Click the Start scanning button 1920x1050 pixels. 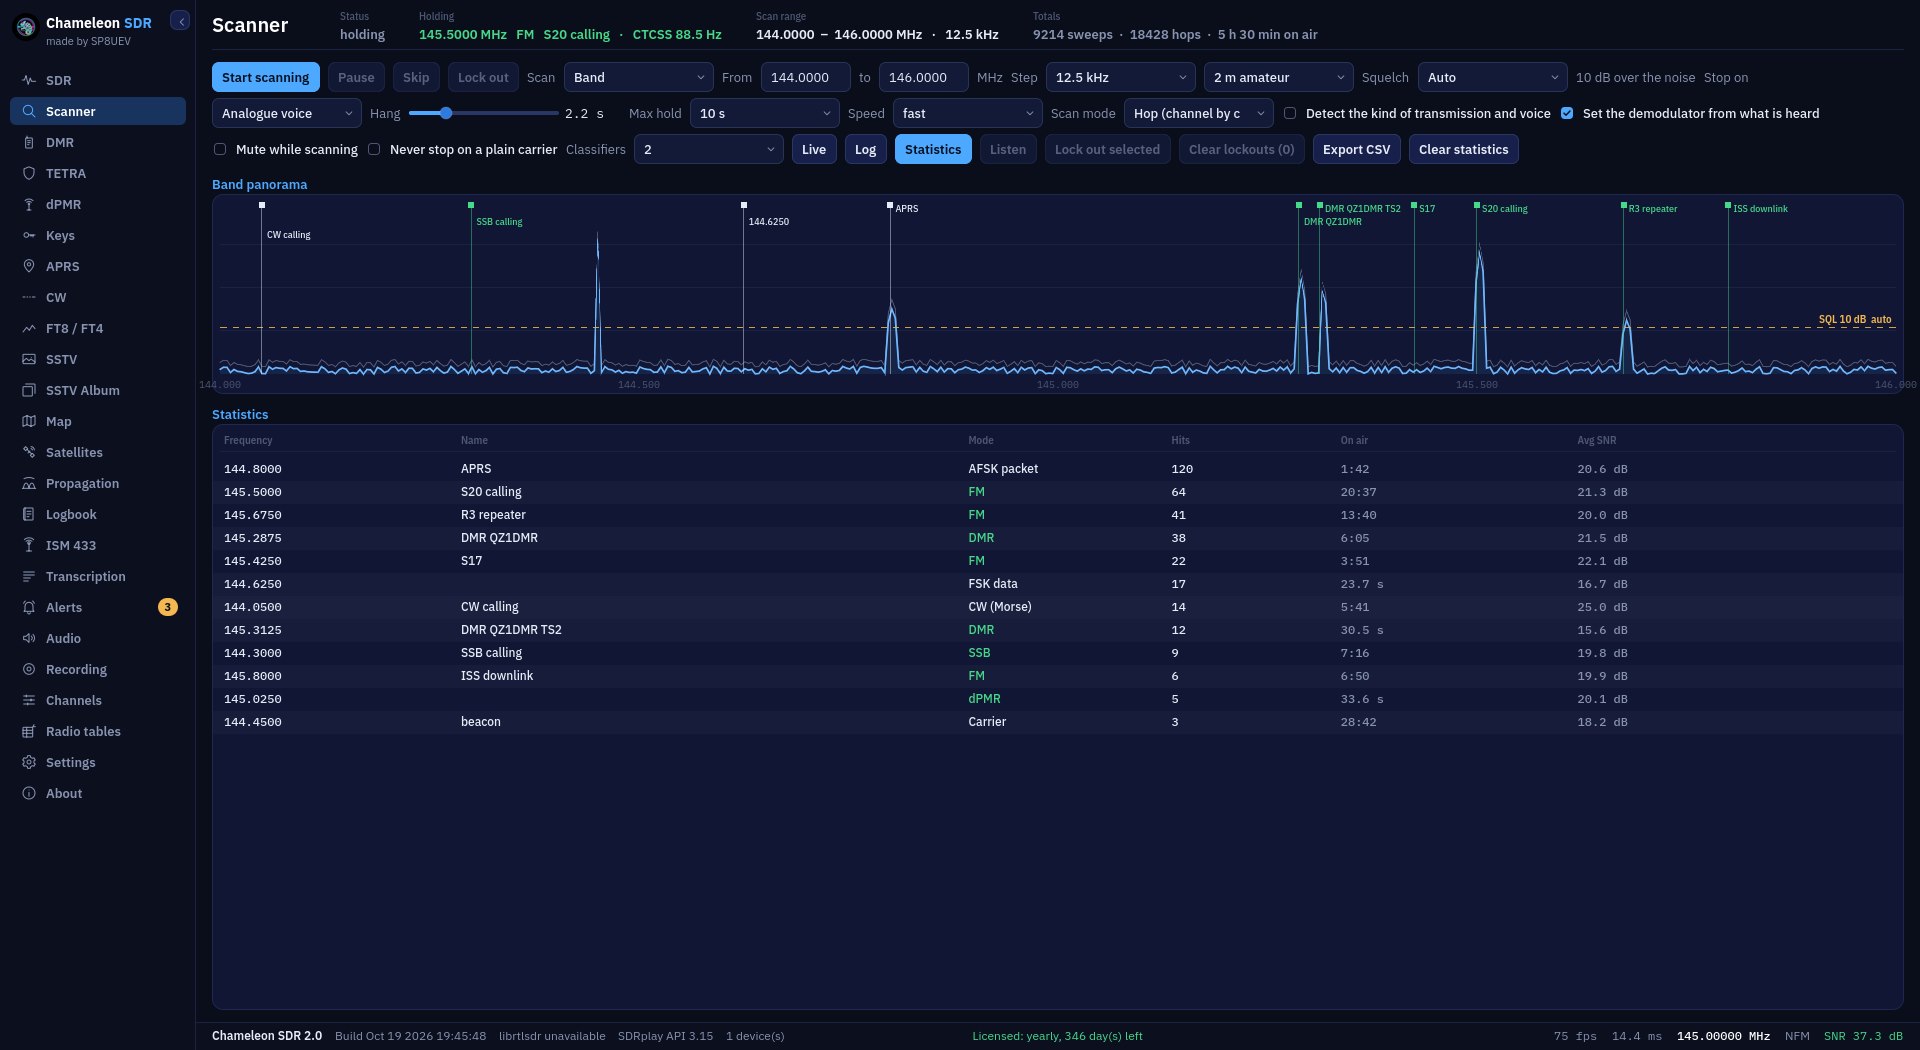pyautogui.click(x=266, y=77)
